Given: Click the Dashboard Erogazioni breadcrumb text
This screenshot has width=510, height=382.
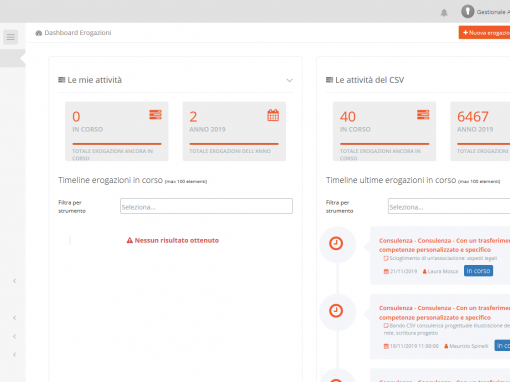Looking at the screenshot, I should pyautogui.click(x=78, y=33).
